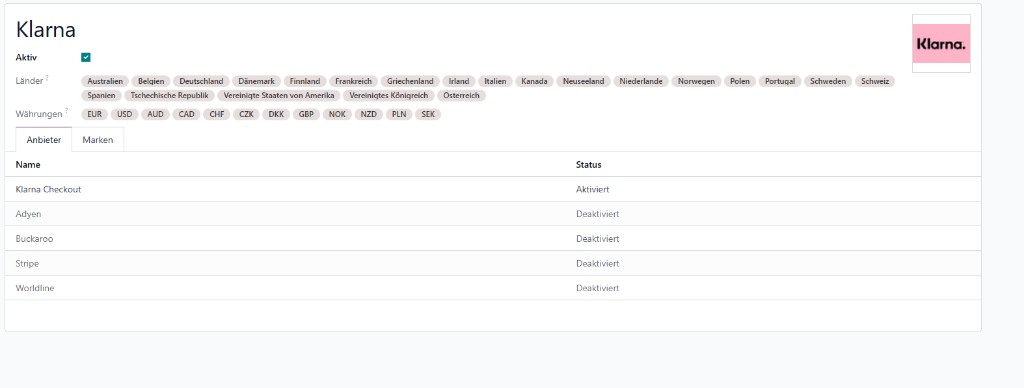This screenshot has width=1024, height=388.
Task: Select the Anbieter tab
Action: (44, 140)
